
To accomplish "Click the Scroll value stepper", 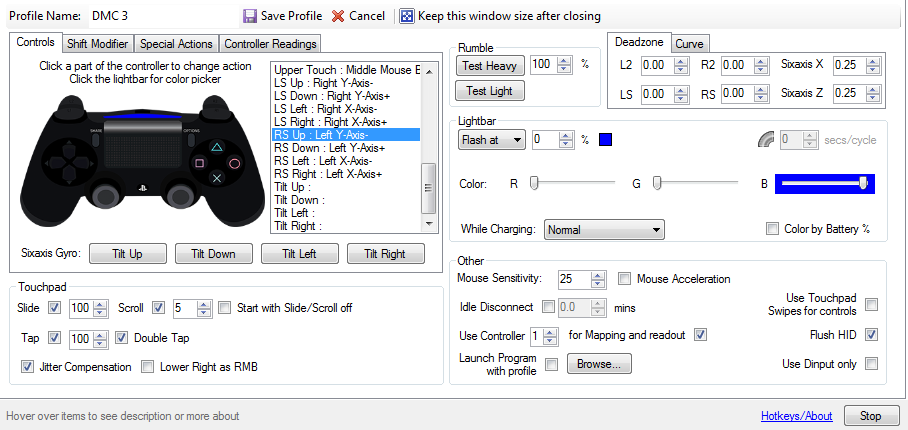I will pyautogui.click(x=204, y=308).
